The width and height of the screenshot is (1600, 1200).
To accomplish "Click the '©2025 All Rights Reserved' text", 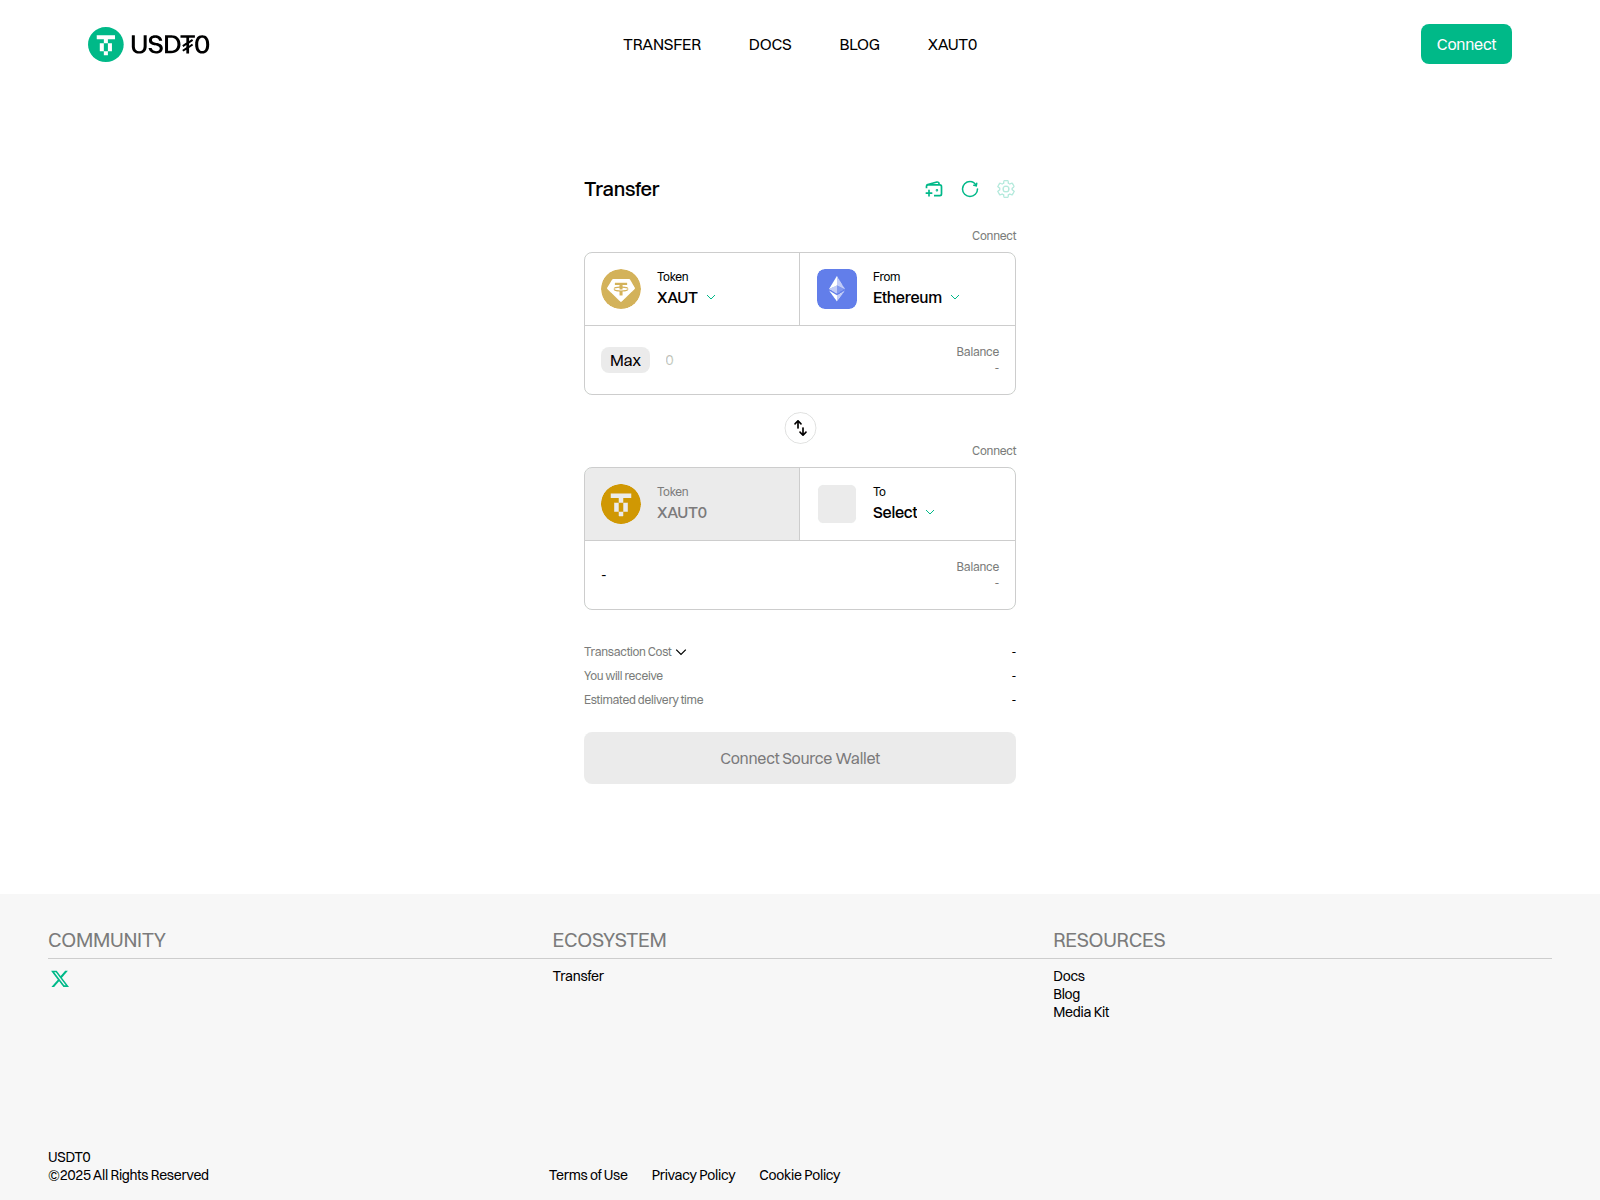I will tap(128, 1175).
